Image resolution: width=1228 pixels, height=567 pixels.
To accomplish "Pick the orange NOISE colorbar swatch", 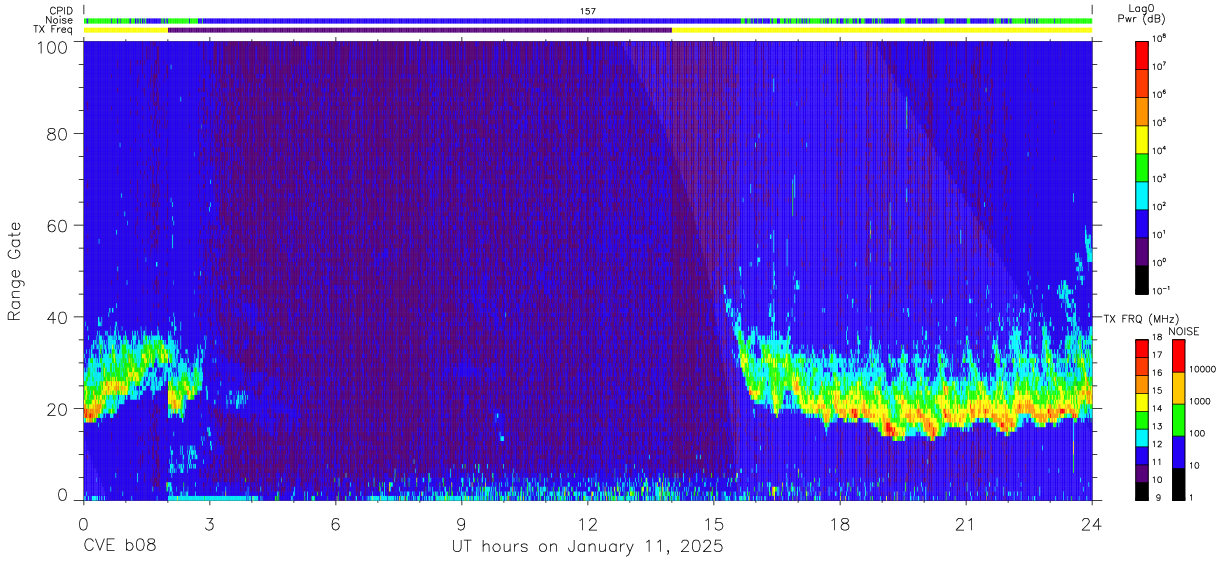I will [1178, 388].
